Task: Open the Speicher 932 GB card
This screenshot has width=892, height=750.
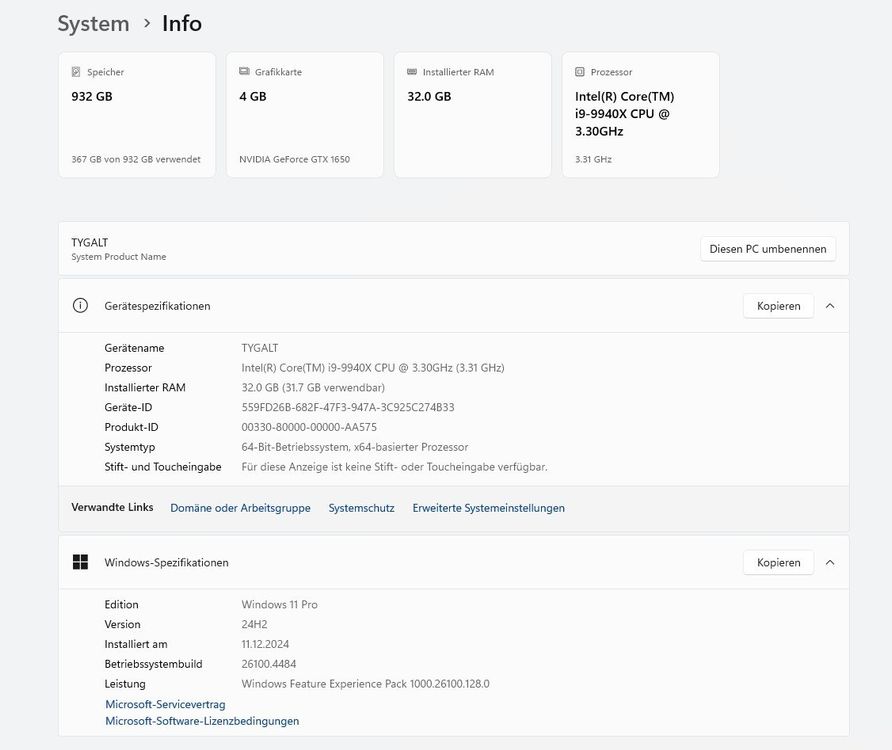Action: (x=137, y=115)
